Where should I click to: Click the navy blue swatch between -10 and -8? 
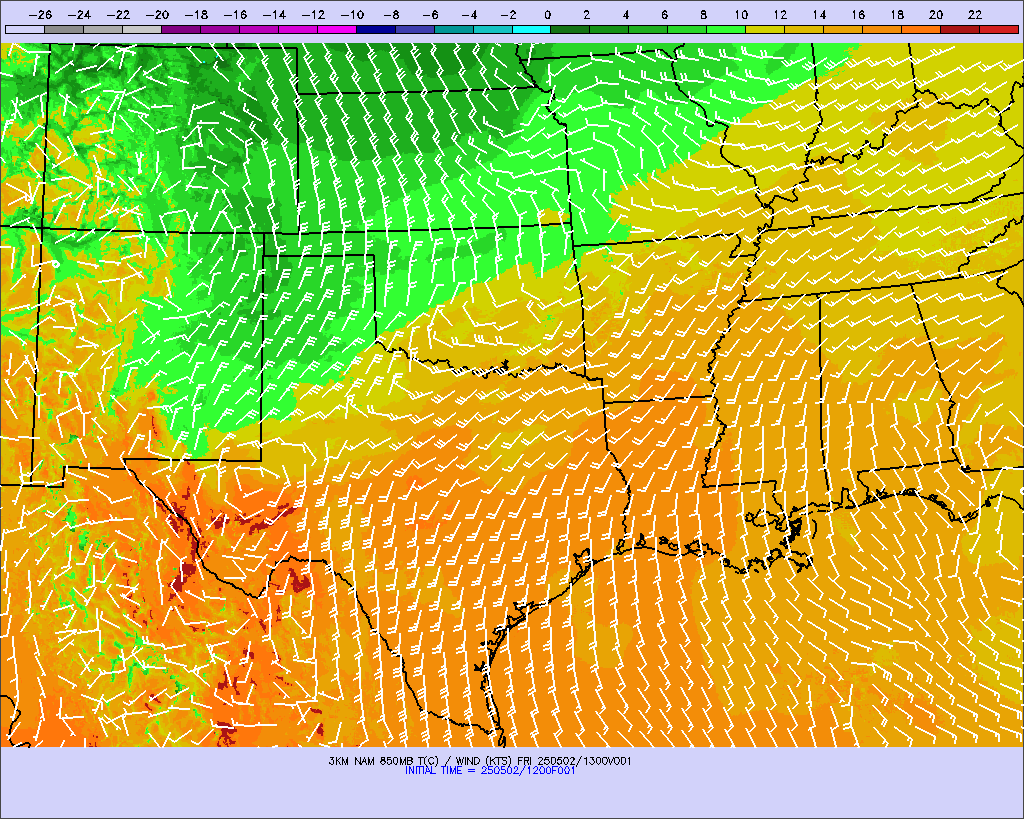pyautogui.click(x=376, y=29)
